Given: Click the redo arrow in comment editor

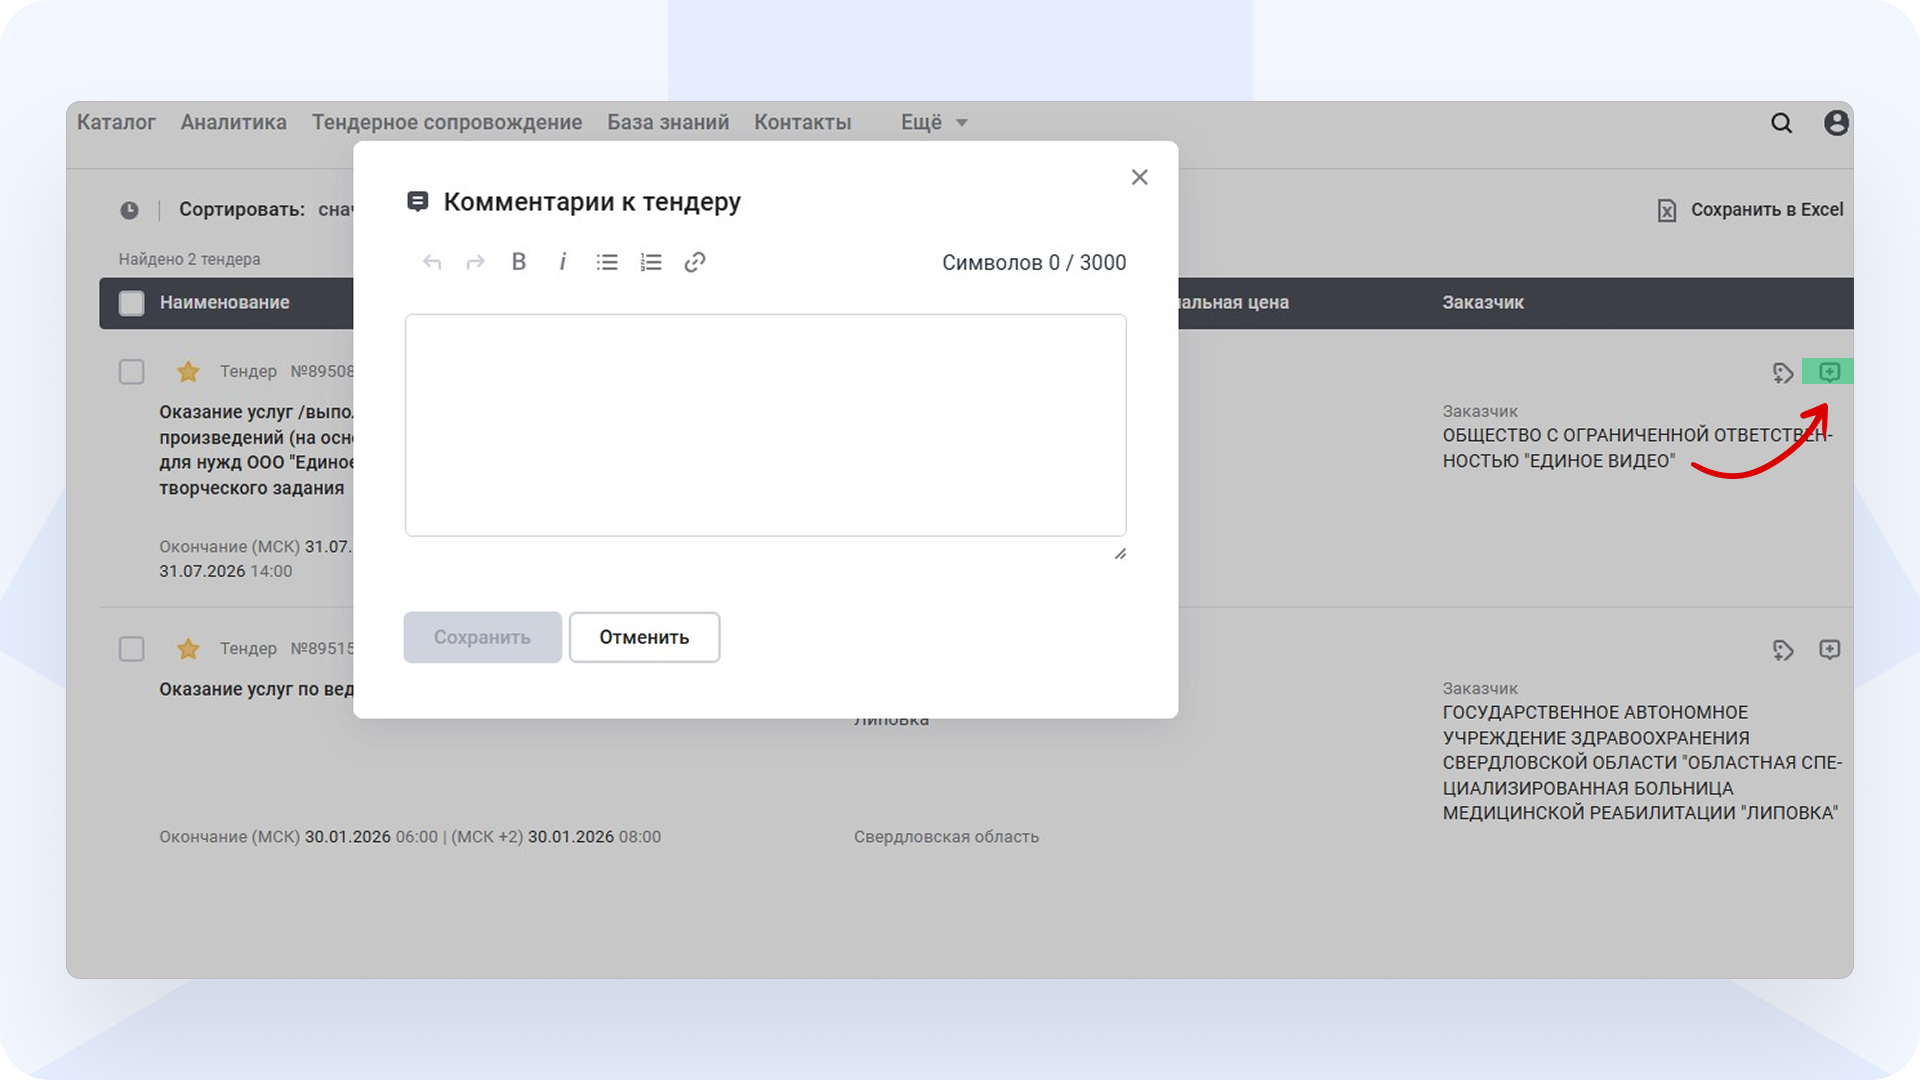Looking at the screenshot, I should [x=476, y=262].
